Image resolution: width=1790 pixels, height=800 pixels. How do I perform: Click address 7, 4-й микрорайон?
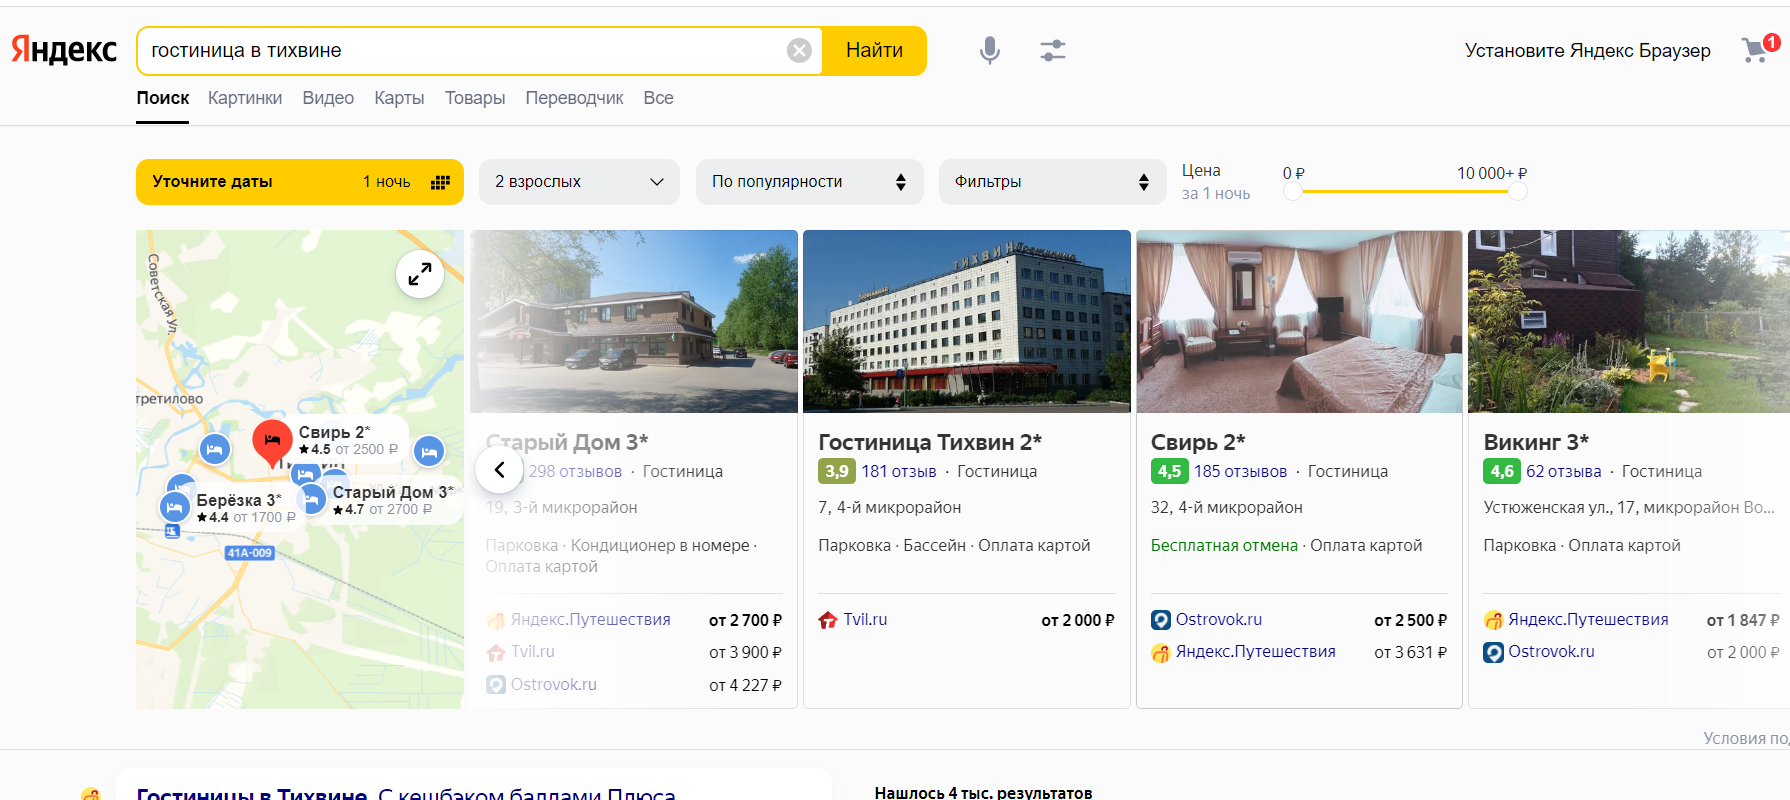[x=889, y=507]
